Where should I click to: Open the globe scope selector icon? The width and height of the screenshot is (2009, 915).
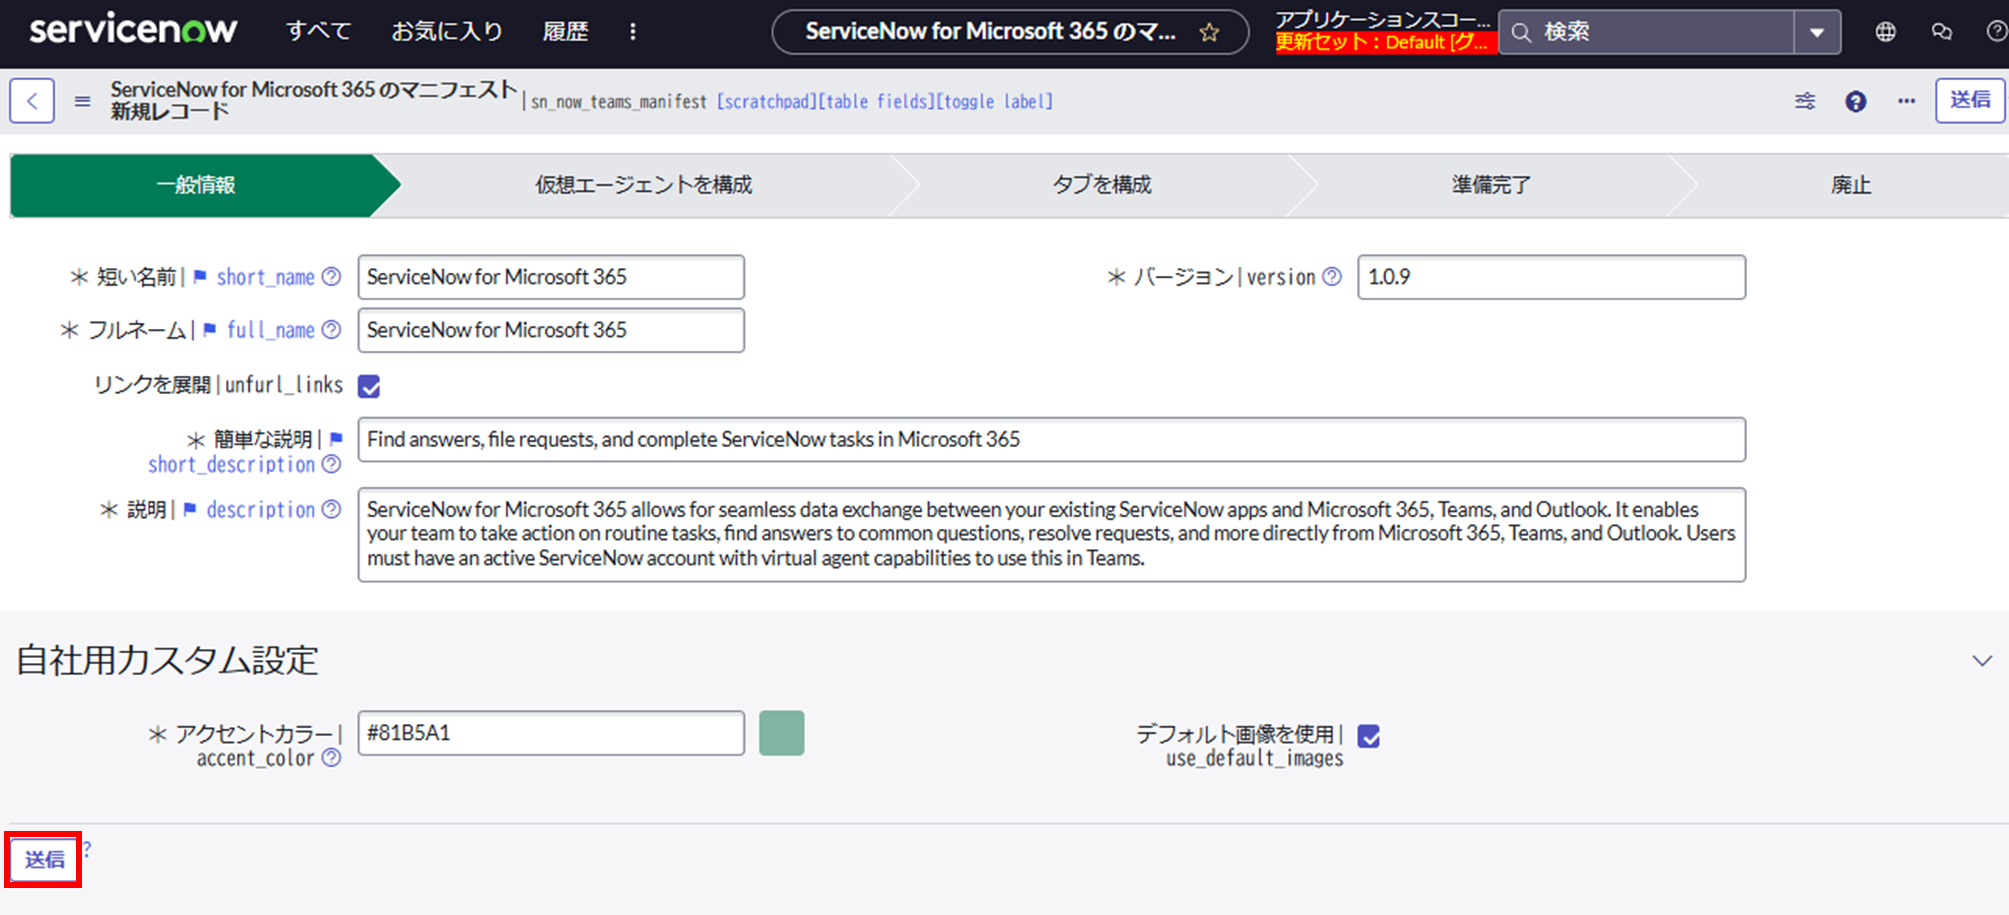[1885, 32]
